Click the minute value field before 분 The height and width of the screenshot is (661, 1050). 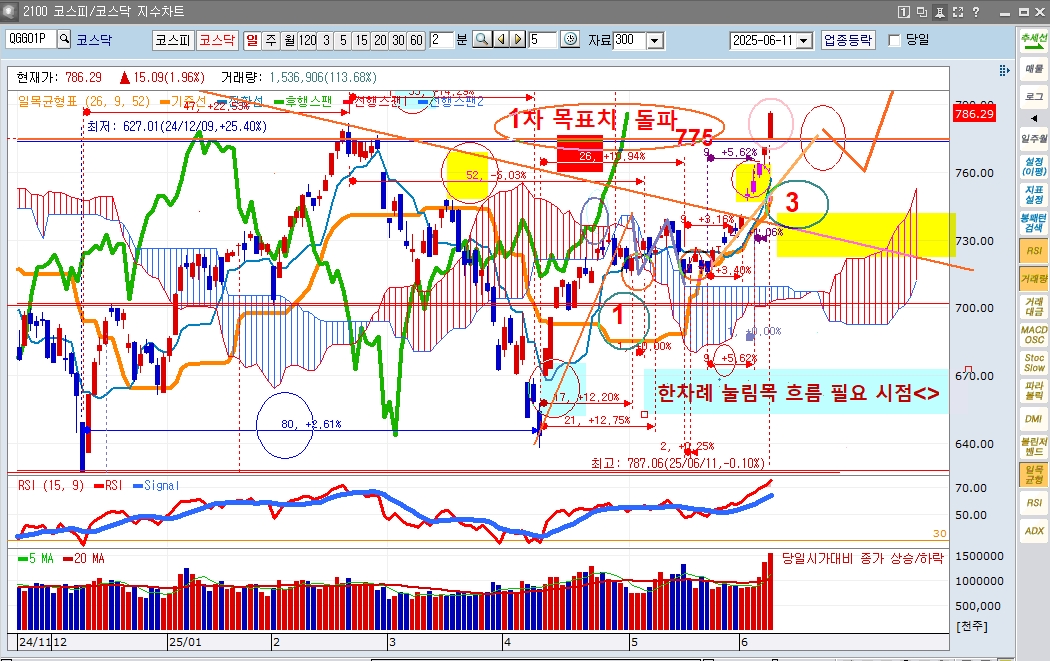(441, 40)
